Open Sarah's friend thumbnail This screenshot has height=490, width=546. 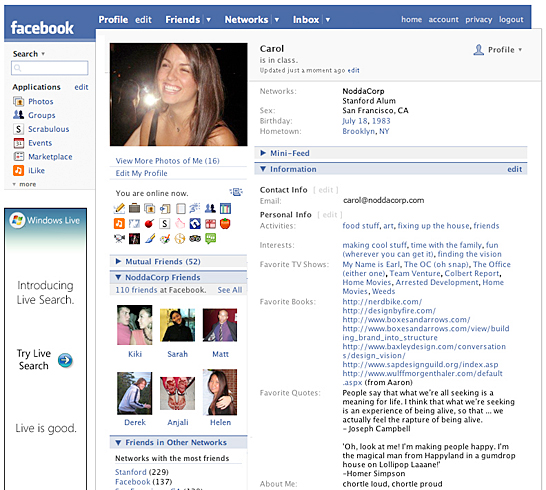coord(178,325)
